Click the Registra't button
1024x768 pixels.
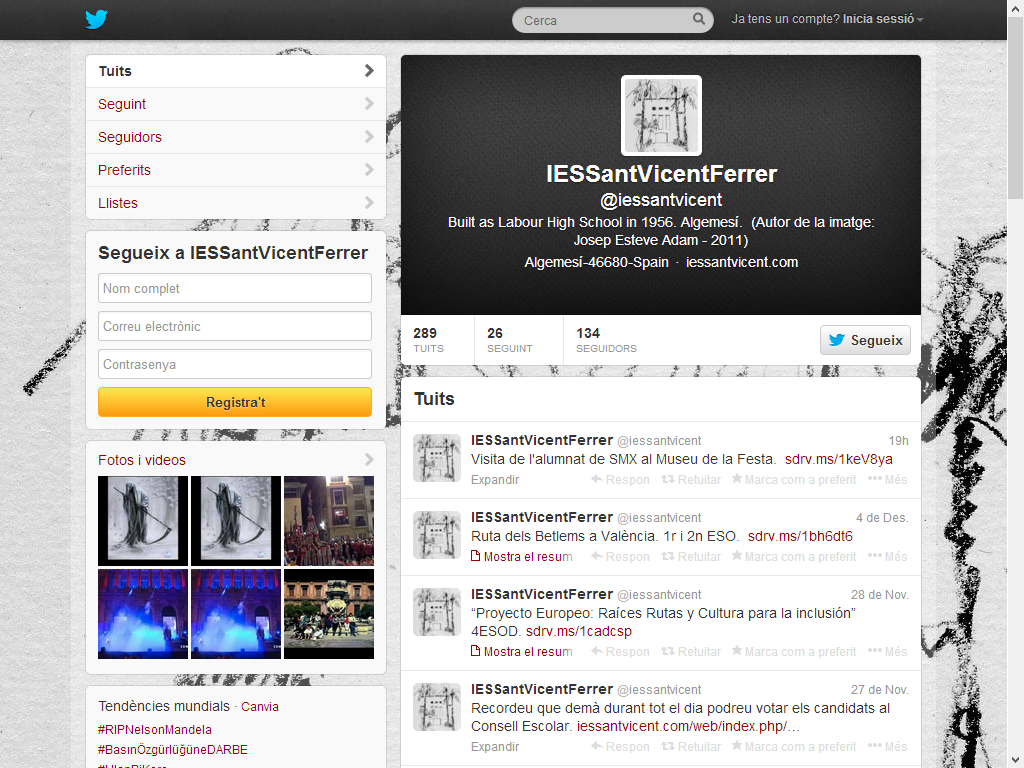coord(235,402)
